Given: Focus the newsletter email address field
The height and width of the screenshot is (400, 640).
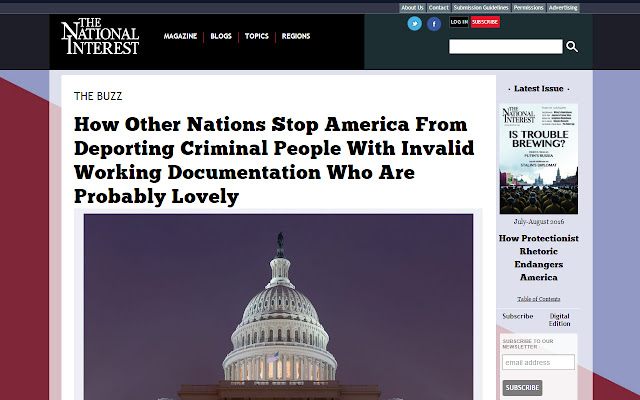Looking at the screenshot, I should click(x=538, y=362).
